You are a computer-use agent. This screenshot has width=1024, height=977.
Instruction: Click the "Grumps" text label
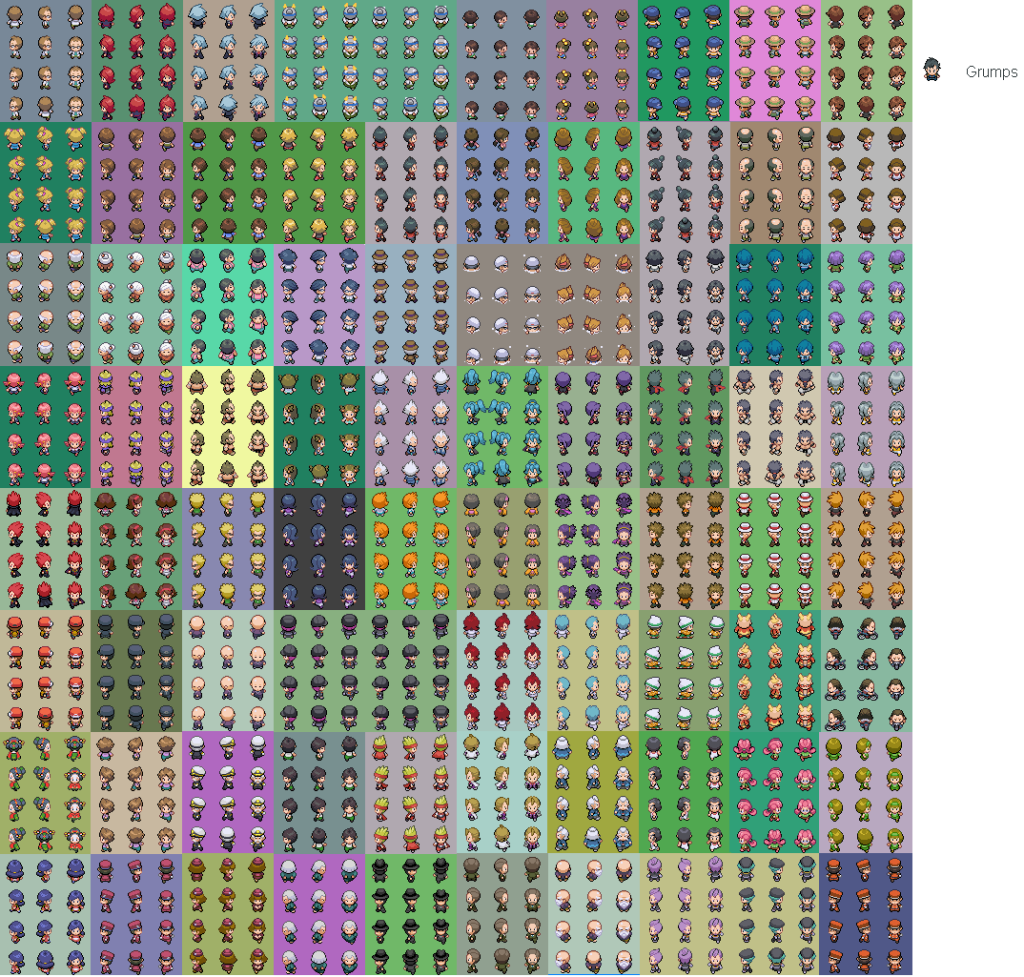point(991,72)
